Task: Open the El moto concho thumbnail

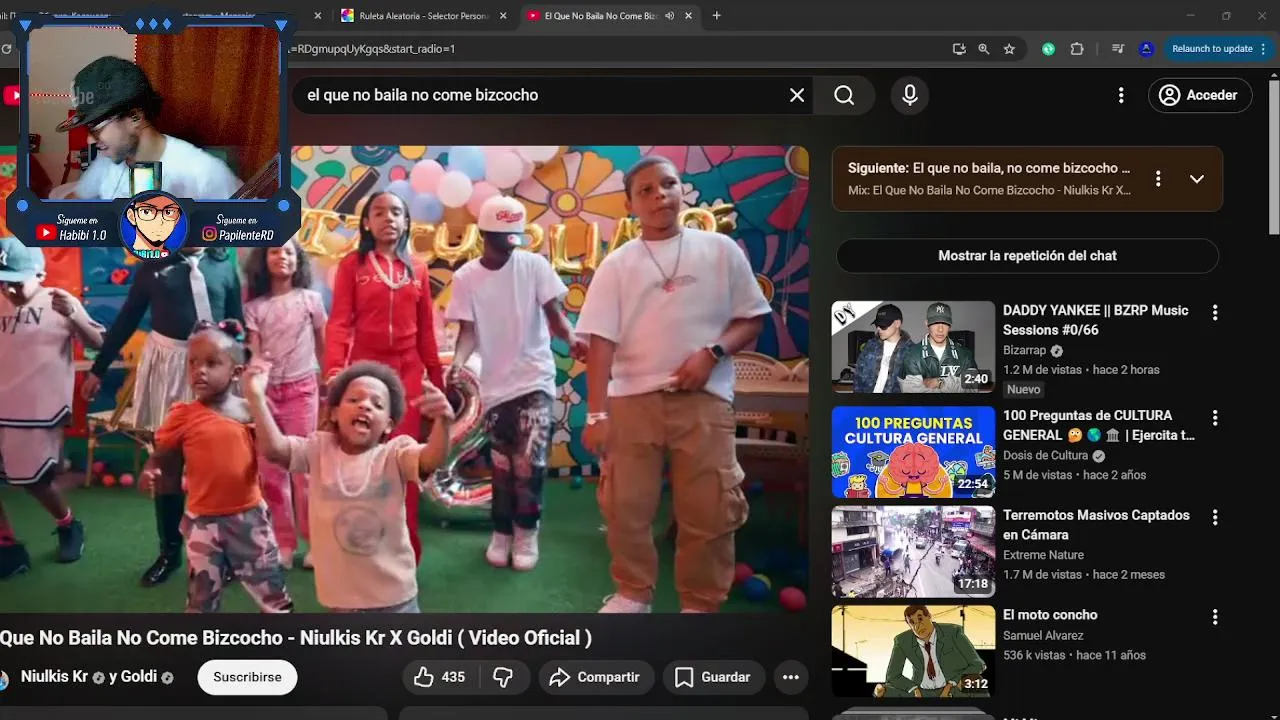Action: pyautogui.click(x=913, y=652)
